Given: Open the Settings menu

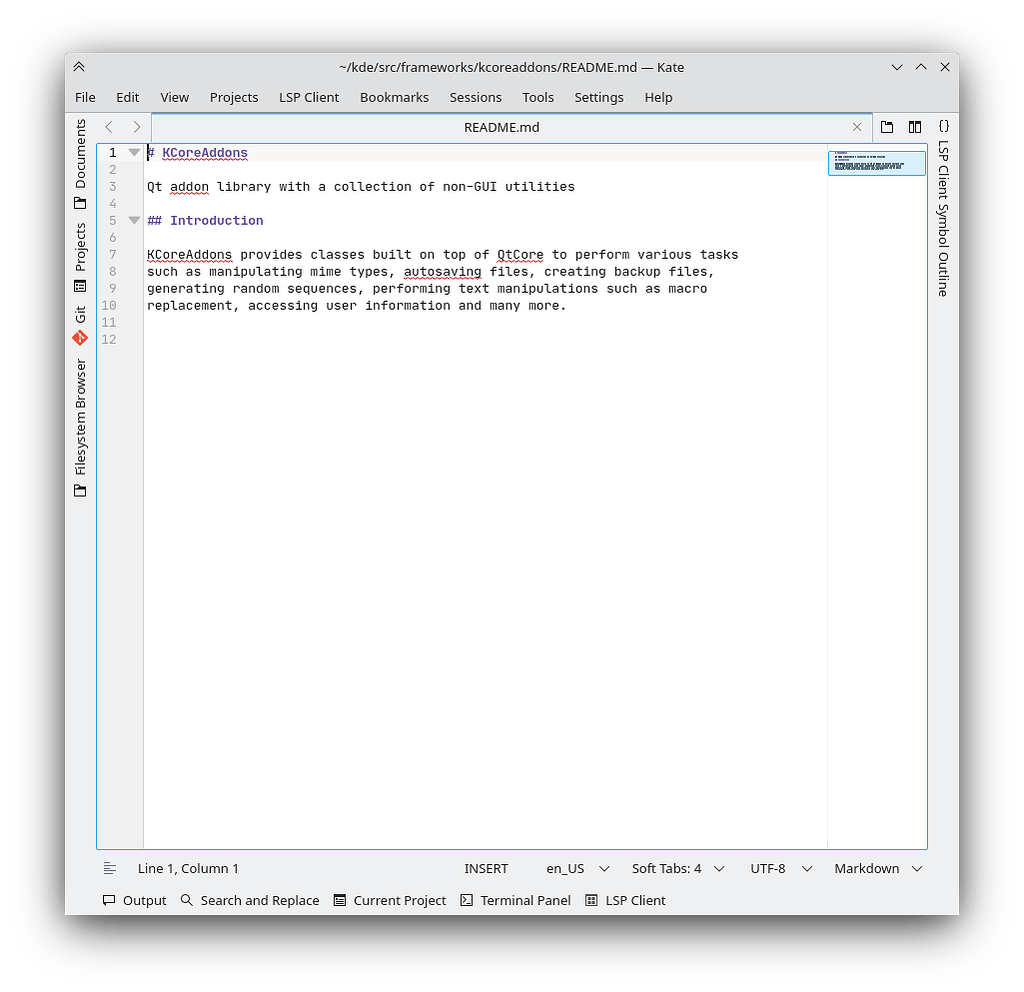Looking at the screenshot, I should click(599, 97).
